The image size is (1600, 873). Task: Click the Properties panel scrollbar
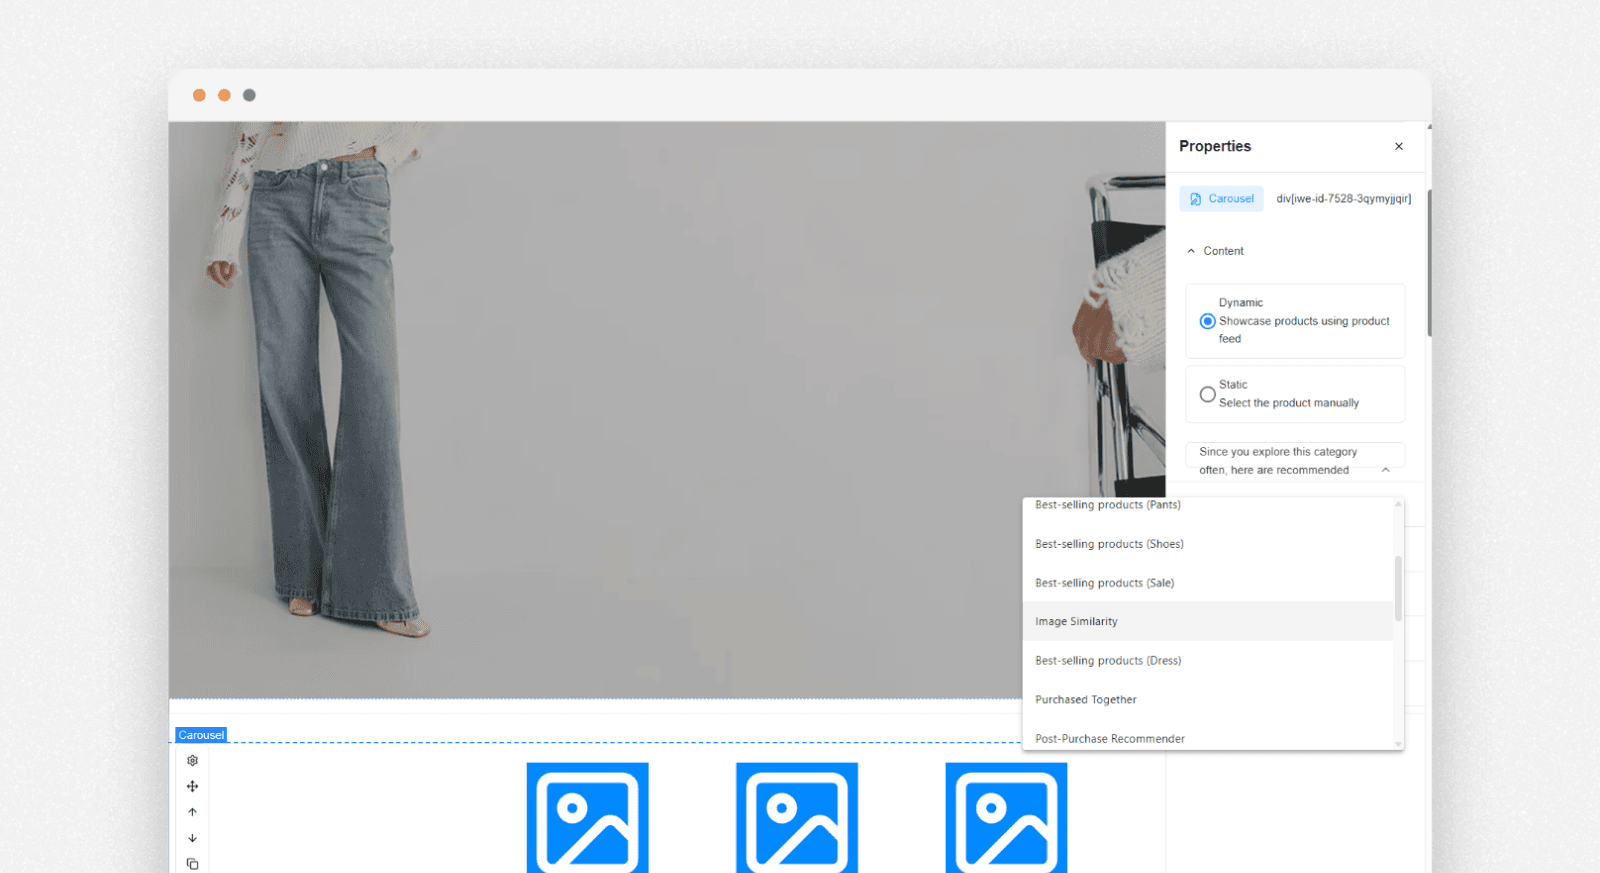pos(1429,263)
